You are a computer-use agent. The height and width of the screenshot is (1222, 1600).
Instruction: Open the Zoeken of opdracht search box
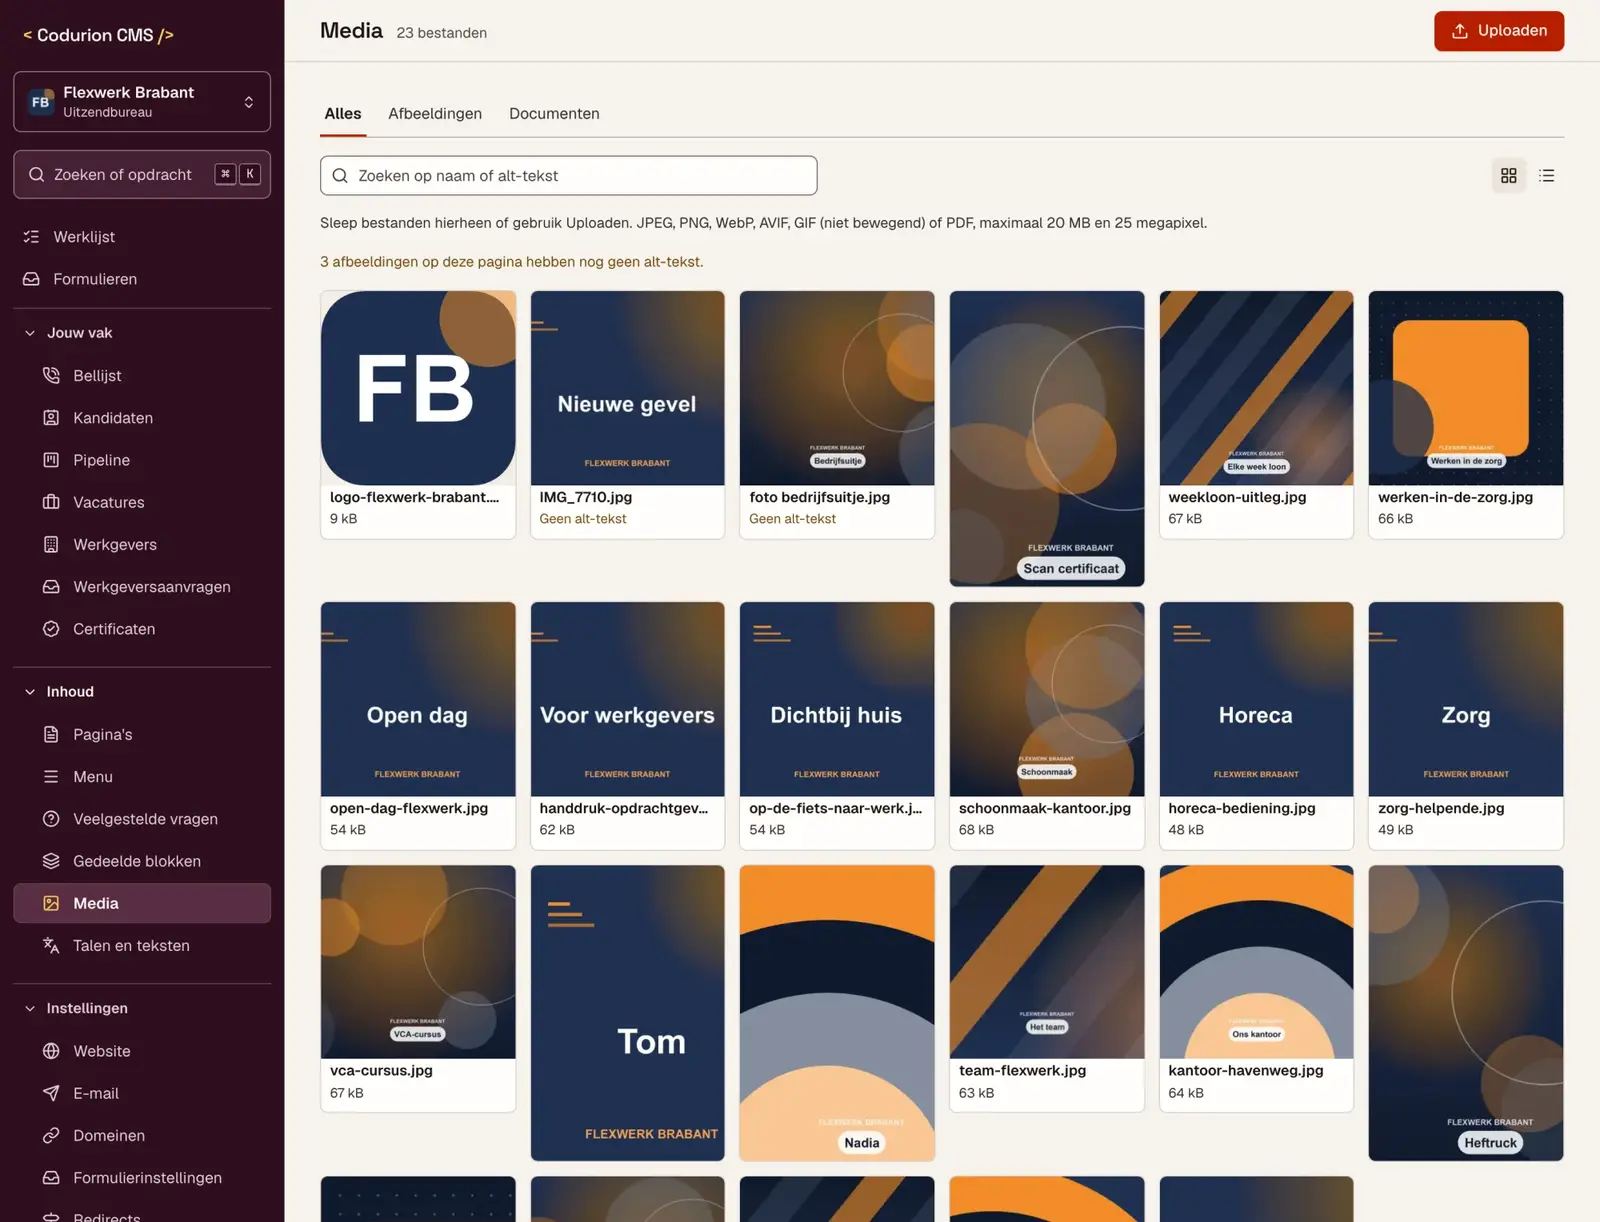142,175
